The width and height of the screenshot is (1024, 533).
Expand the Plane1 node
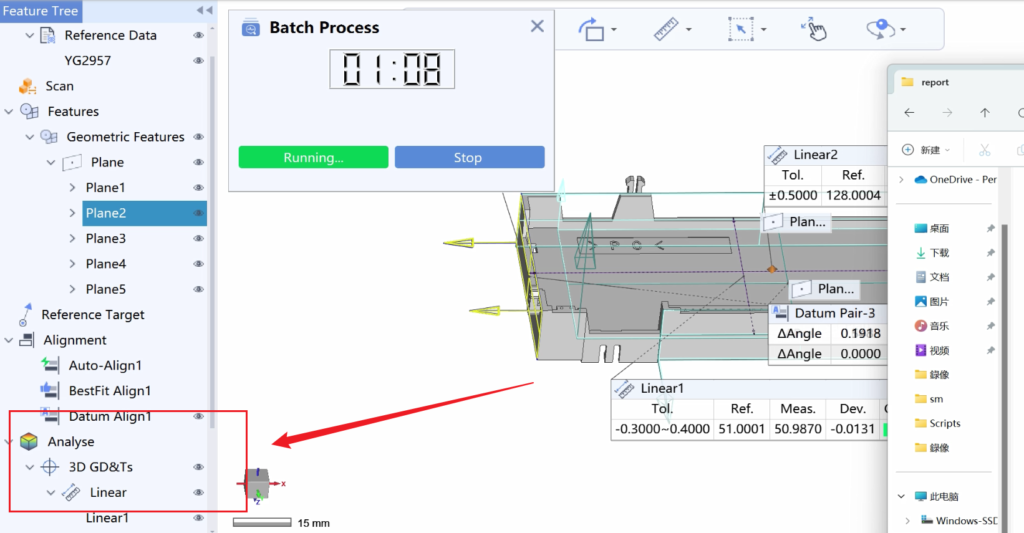[72, 187]
